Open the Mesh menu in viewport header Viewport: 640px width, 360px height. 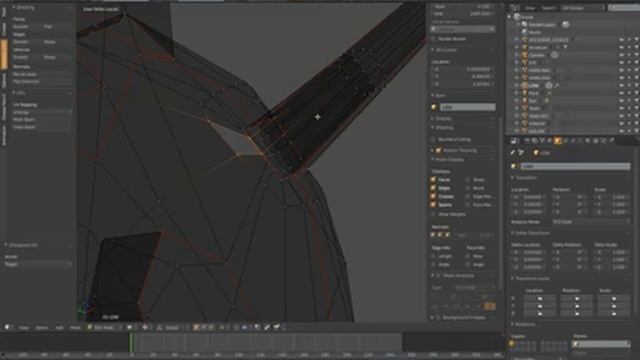pyautogui.click(x=76, y=327)
